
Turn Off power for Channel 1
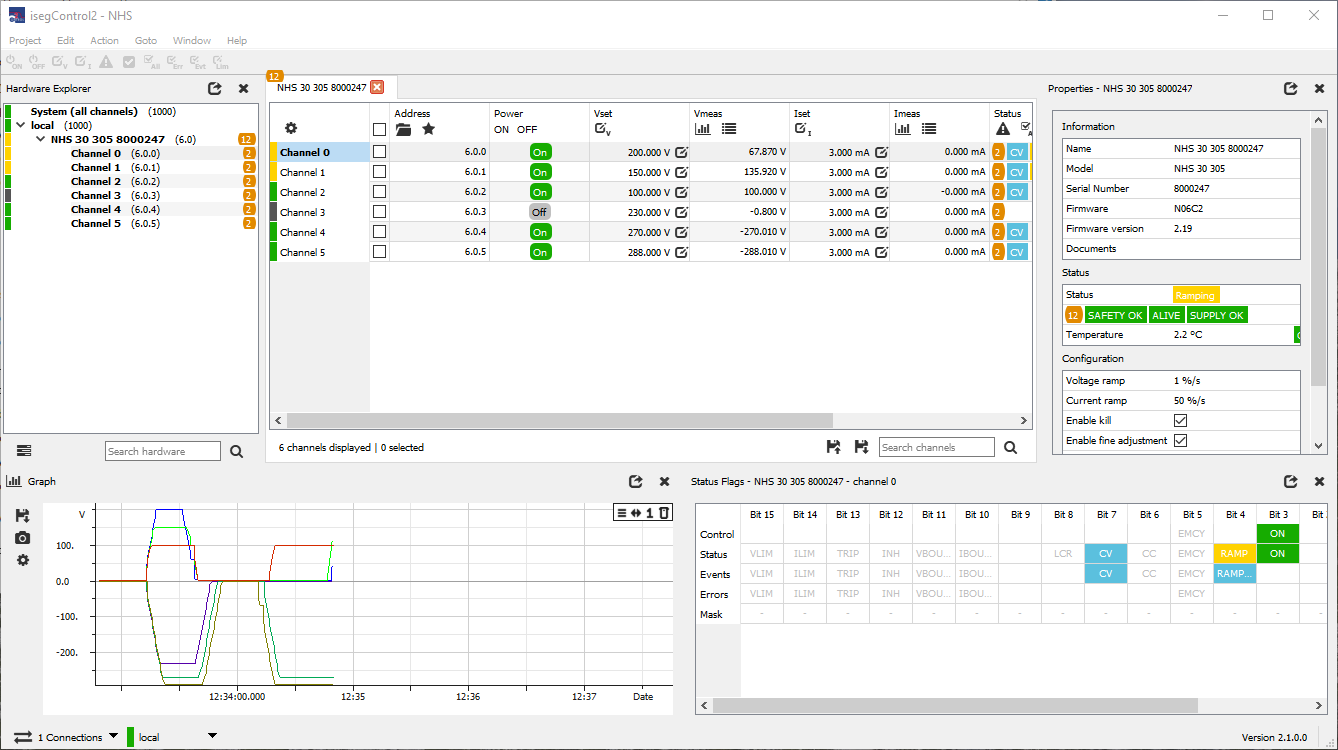tap(539, 171)
